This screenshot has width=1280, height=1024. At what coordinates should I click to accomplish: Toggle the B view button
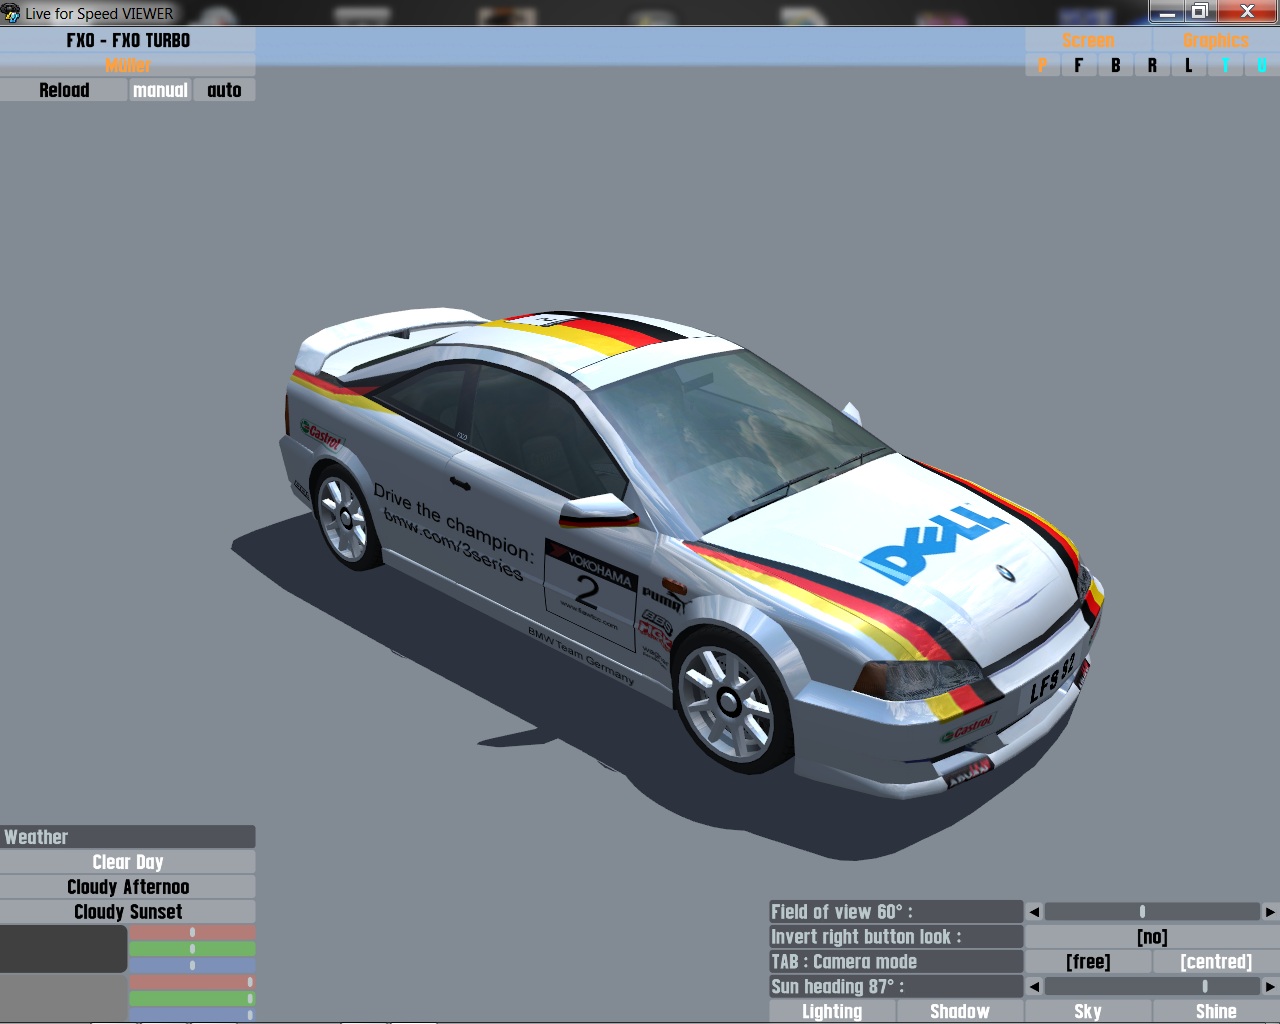tap(1115, 66)
